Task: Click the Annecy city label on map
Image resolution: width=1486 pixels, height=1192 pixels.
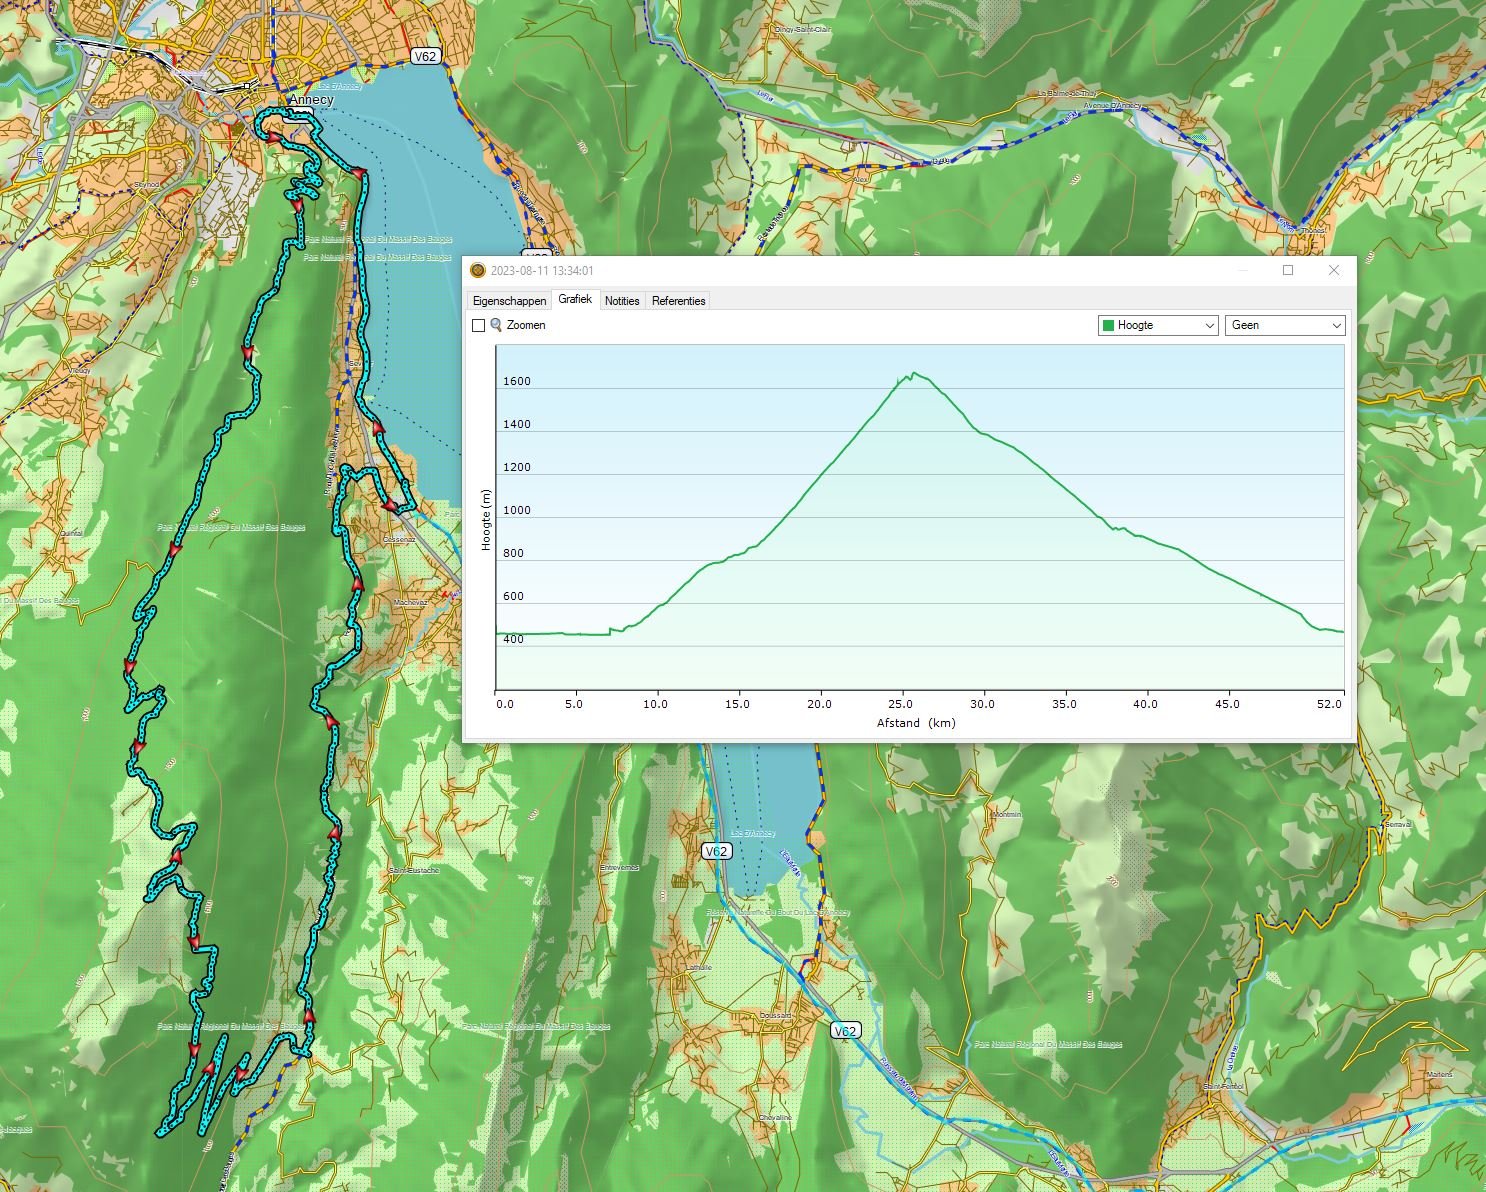Action: point(310,100)
